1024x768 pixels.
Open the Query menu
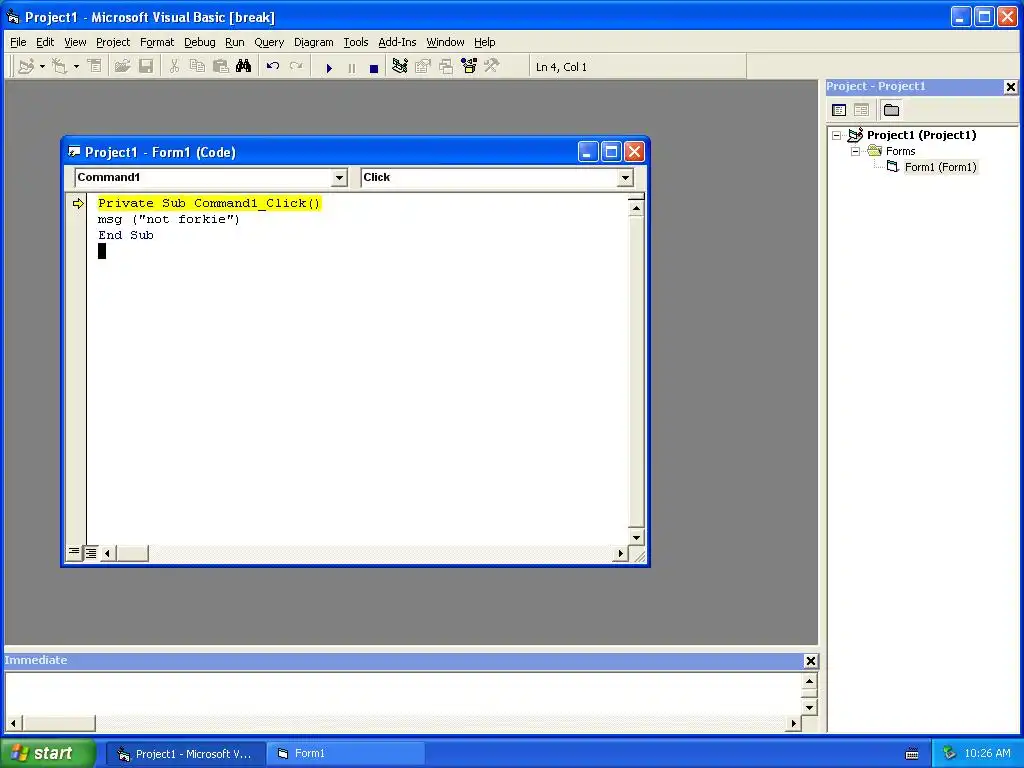pos(269,42)
